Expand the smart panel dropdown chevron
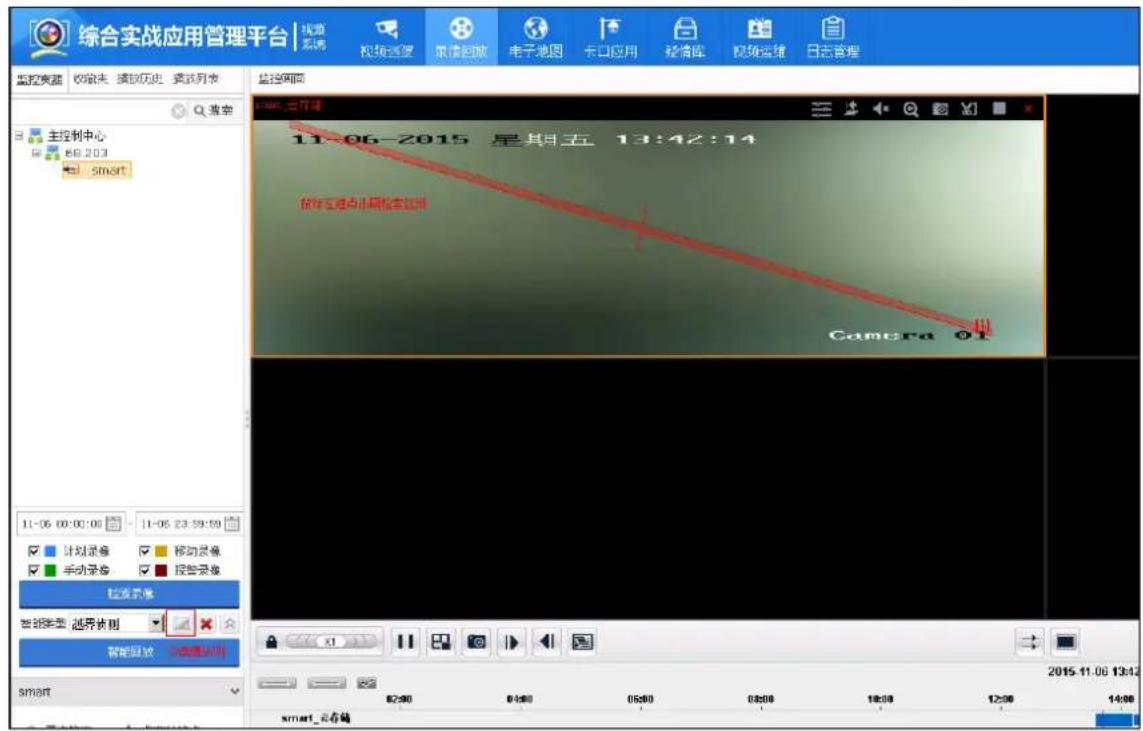1143x731 pixels. tap(235, 691)
